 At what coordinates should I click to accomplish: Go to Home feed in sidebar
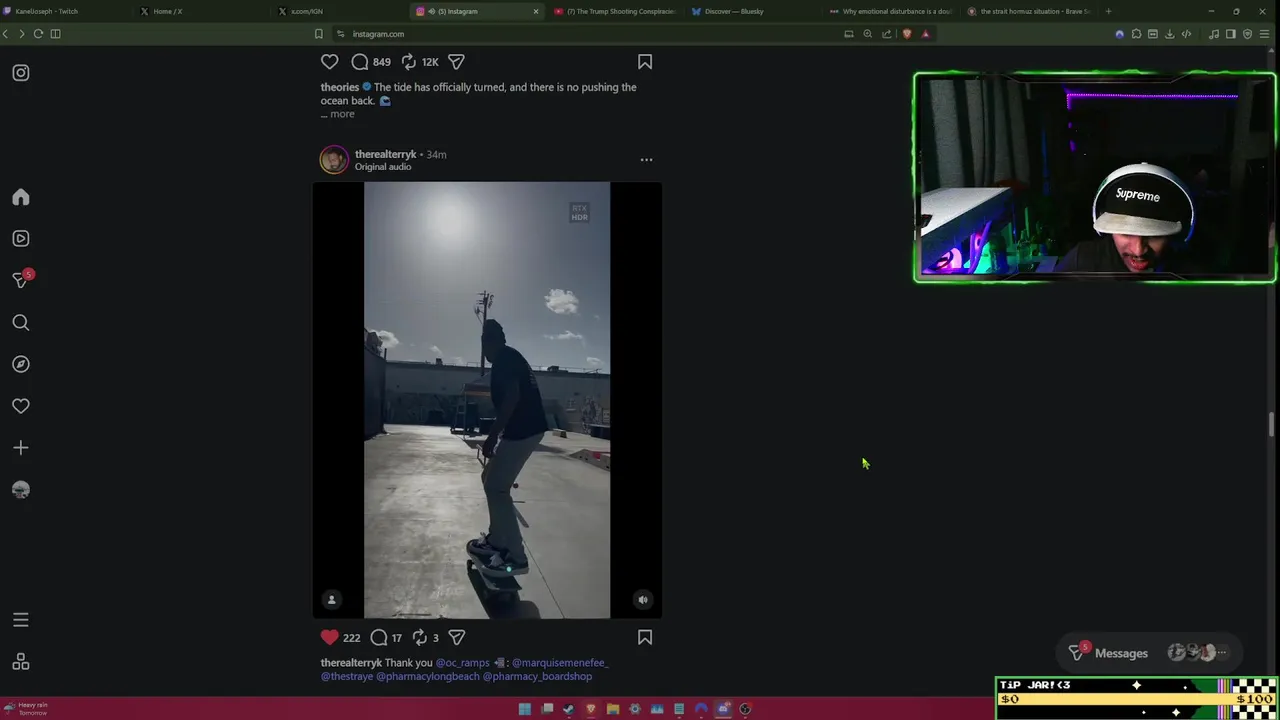click(x=21, y=197)
